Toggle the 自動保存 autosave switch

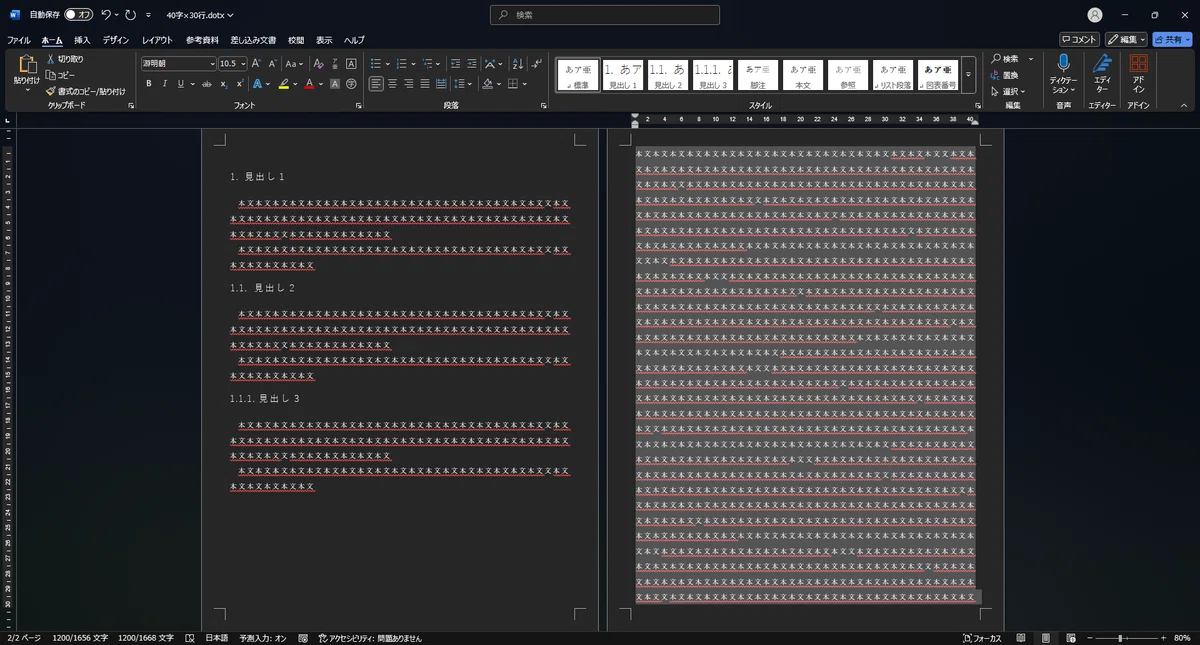coord(78,15)
